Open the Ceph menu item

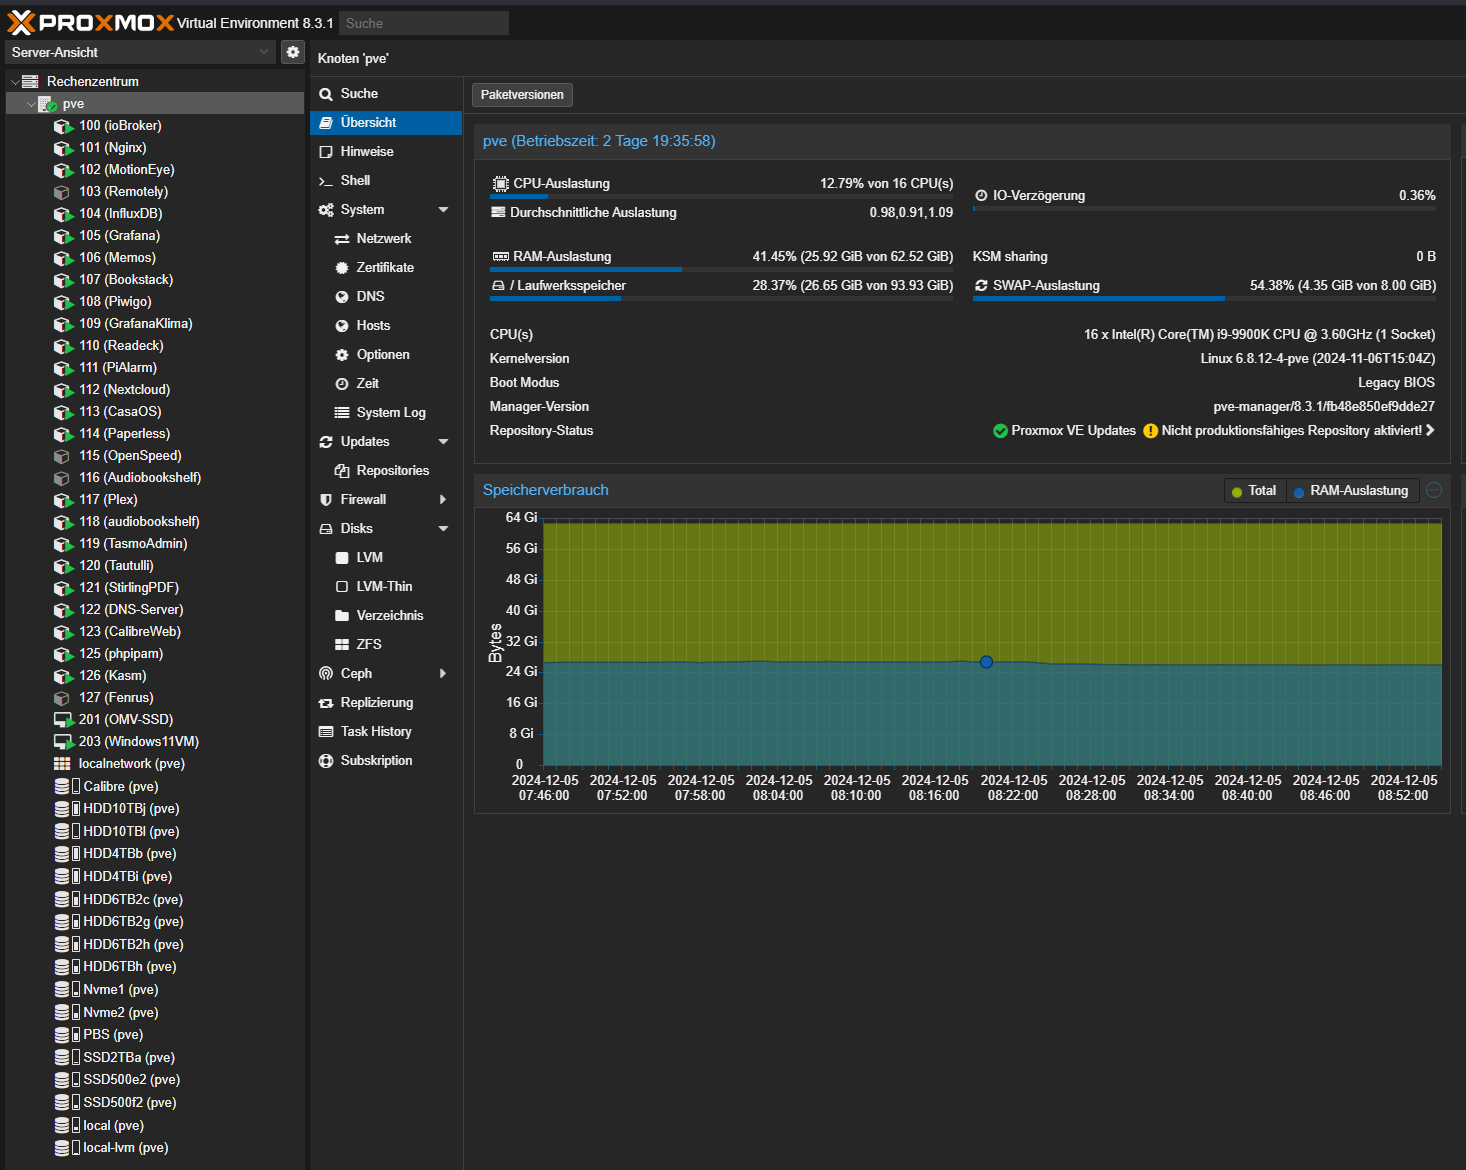point(386,673)
